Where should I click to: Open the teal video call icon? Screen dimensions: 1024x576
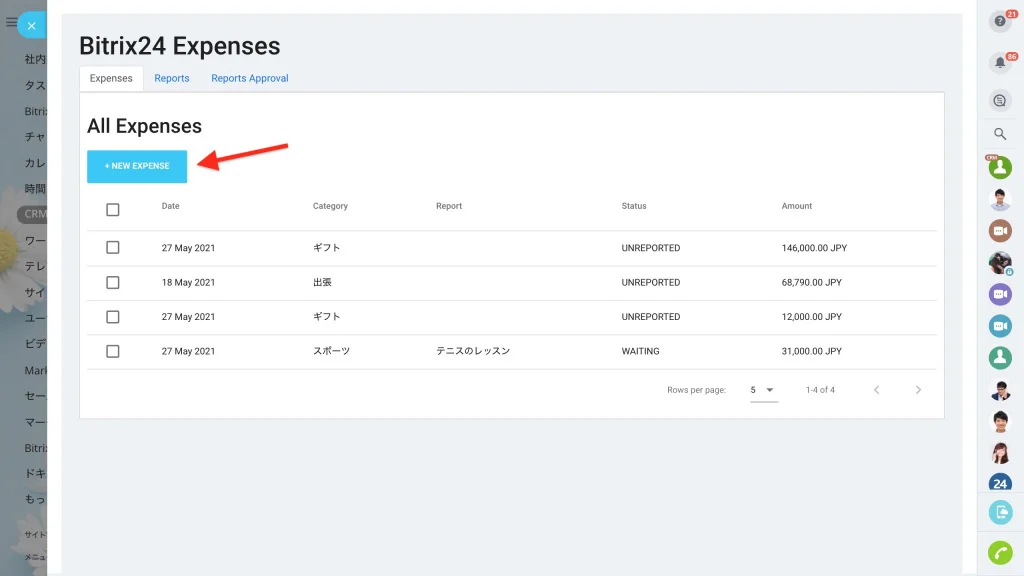pyautogui.click(x=1000, y=325)
